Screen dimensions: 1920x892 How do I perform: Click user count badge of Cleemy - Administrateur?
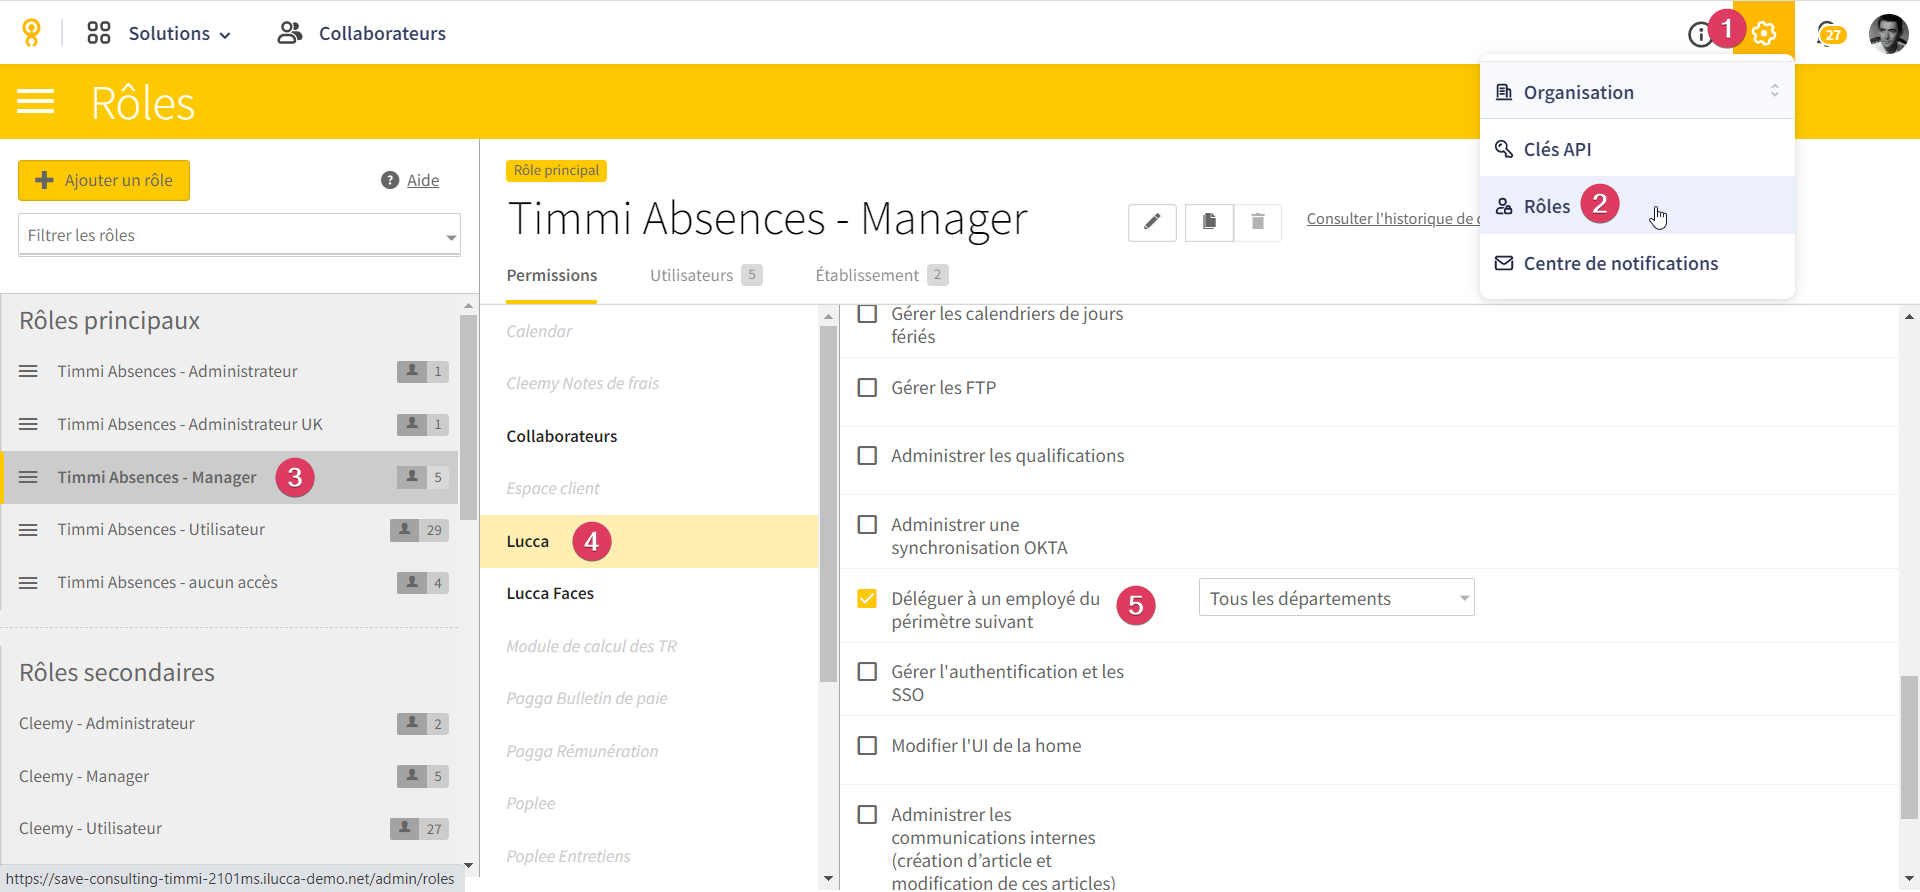click(x=423, y=724)
